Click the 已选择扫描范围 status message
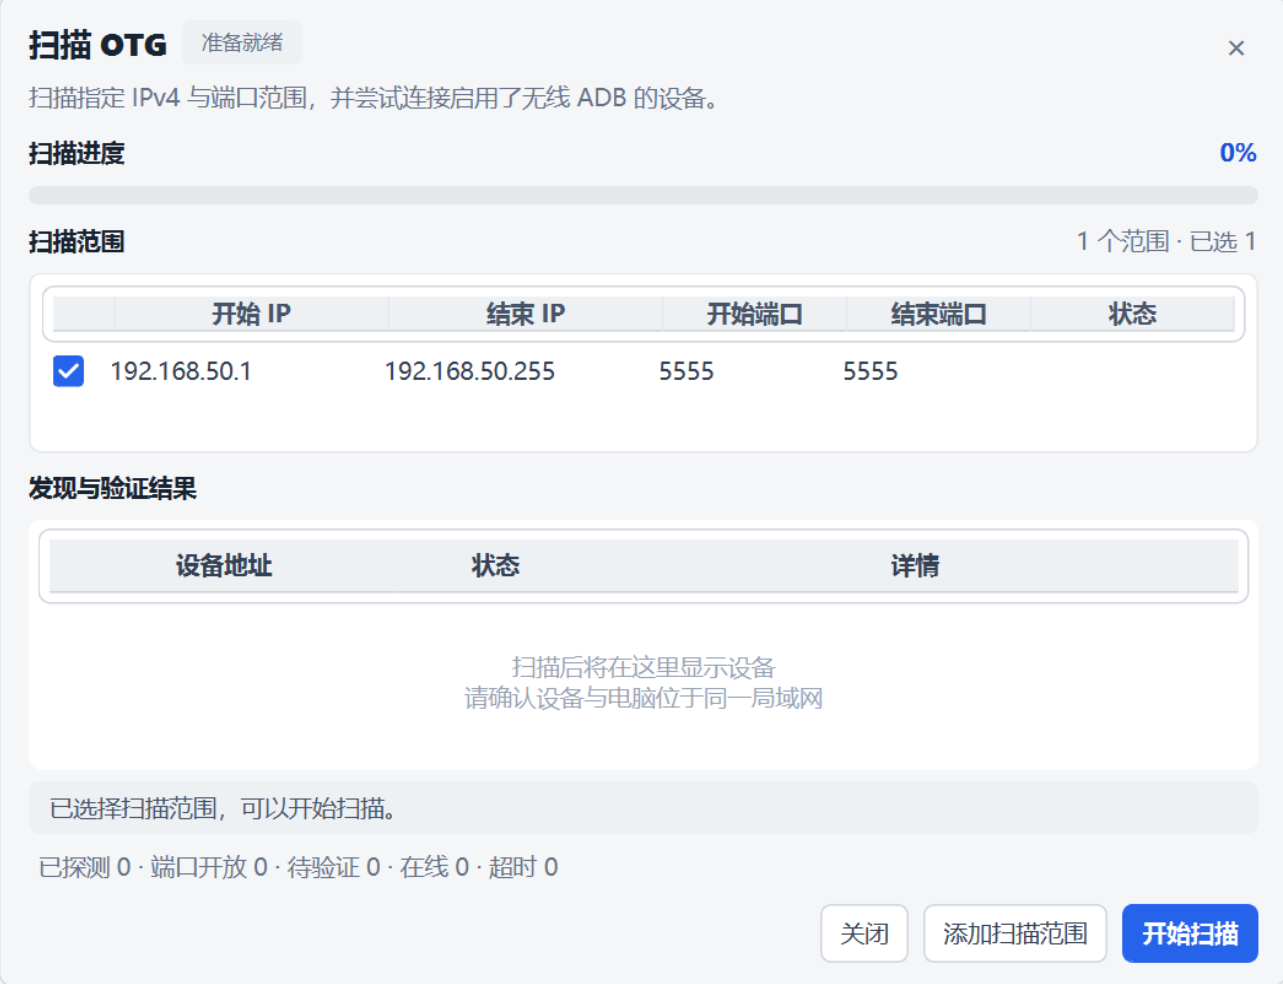 point(643,808)
